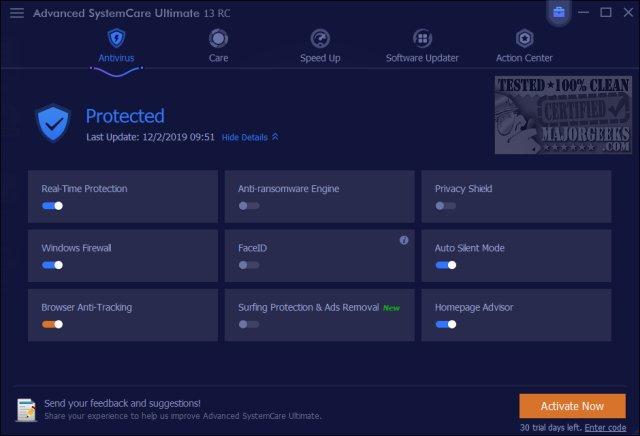640x436 pixels.
Task: Close the Advanced SystemCare window
Action: coord(628,12)
